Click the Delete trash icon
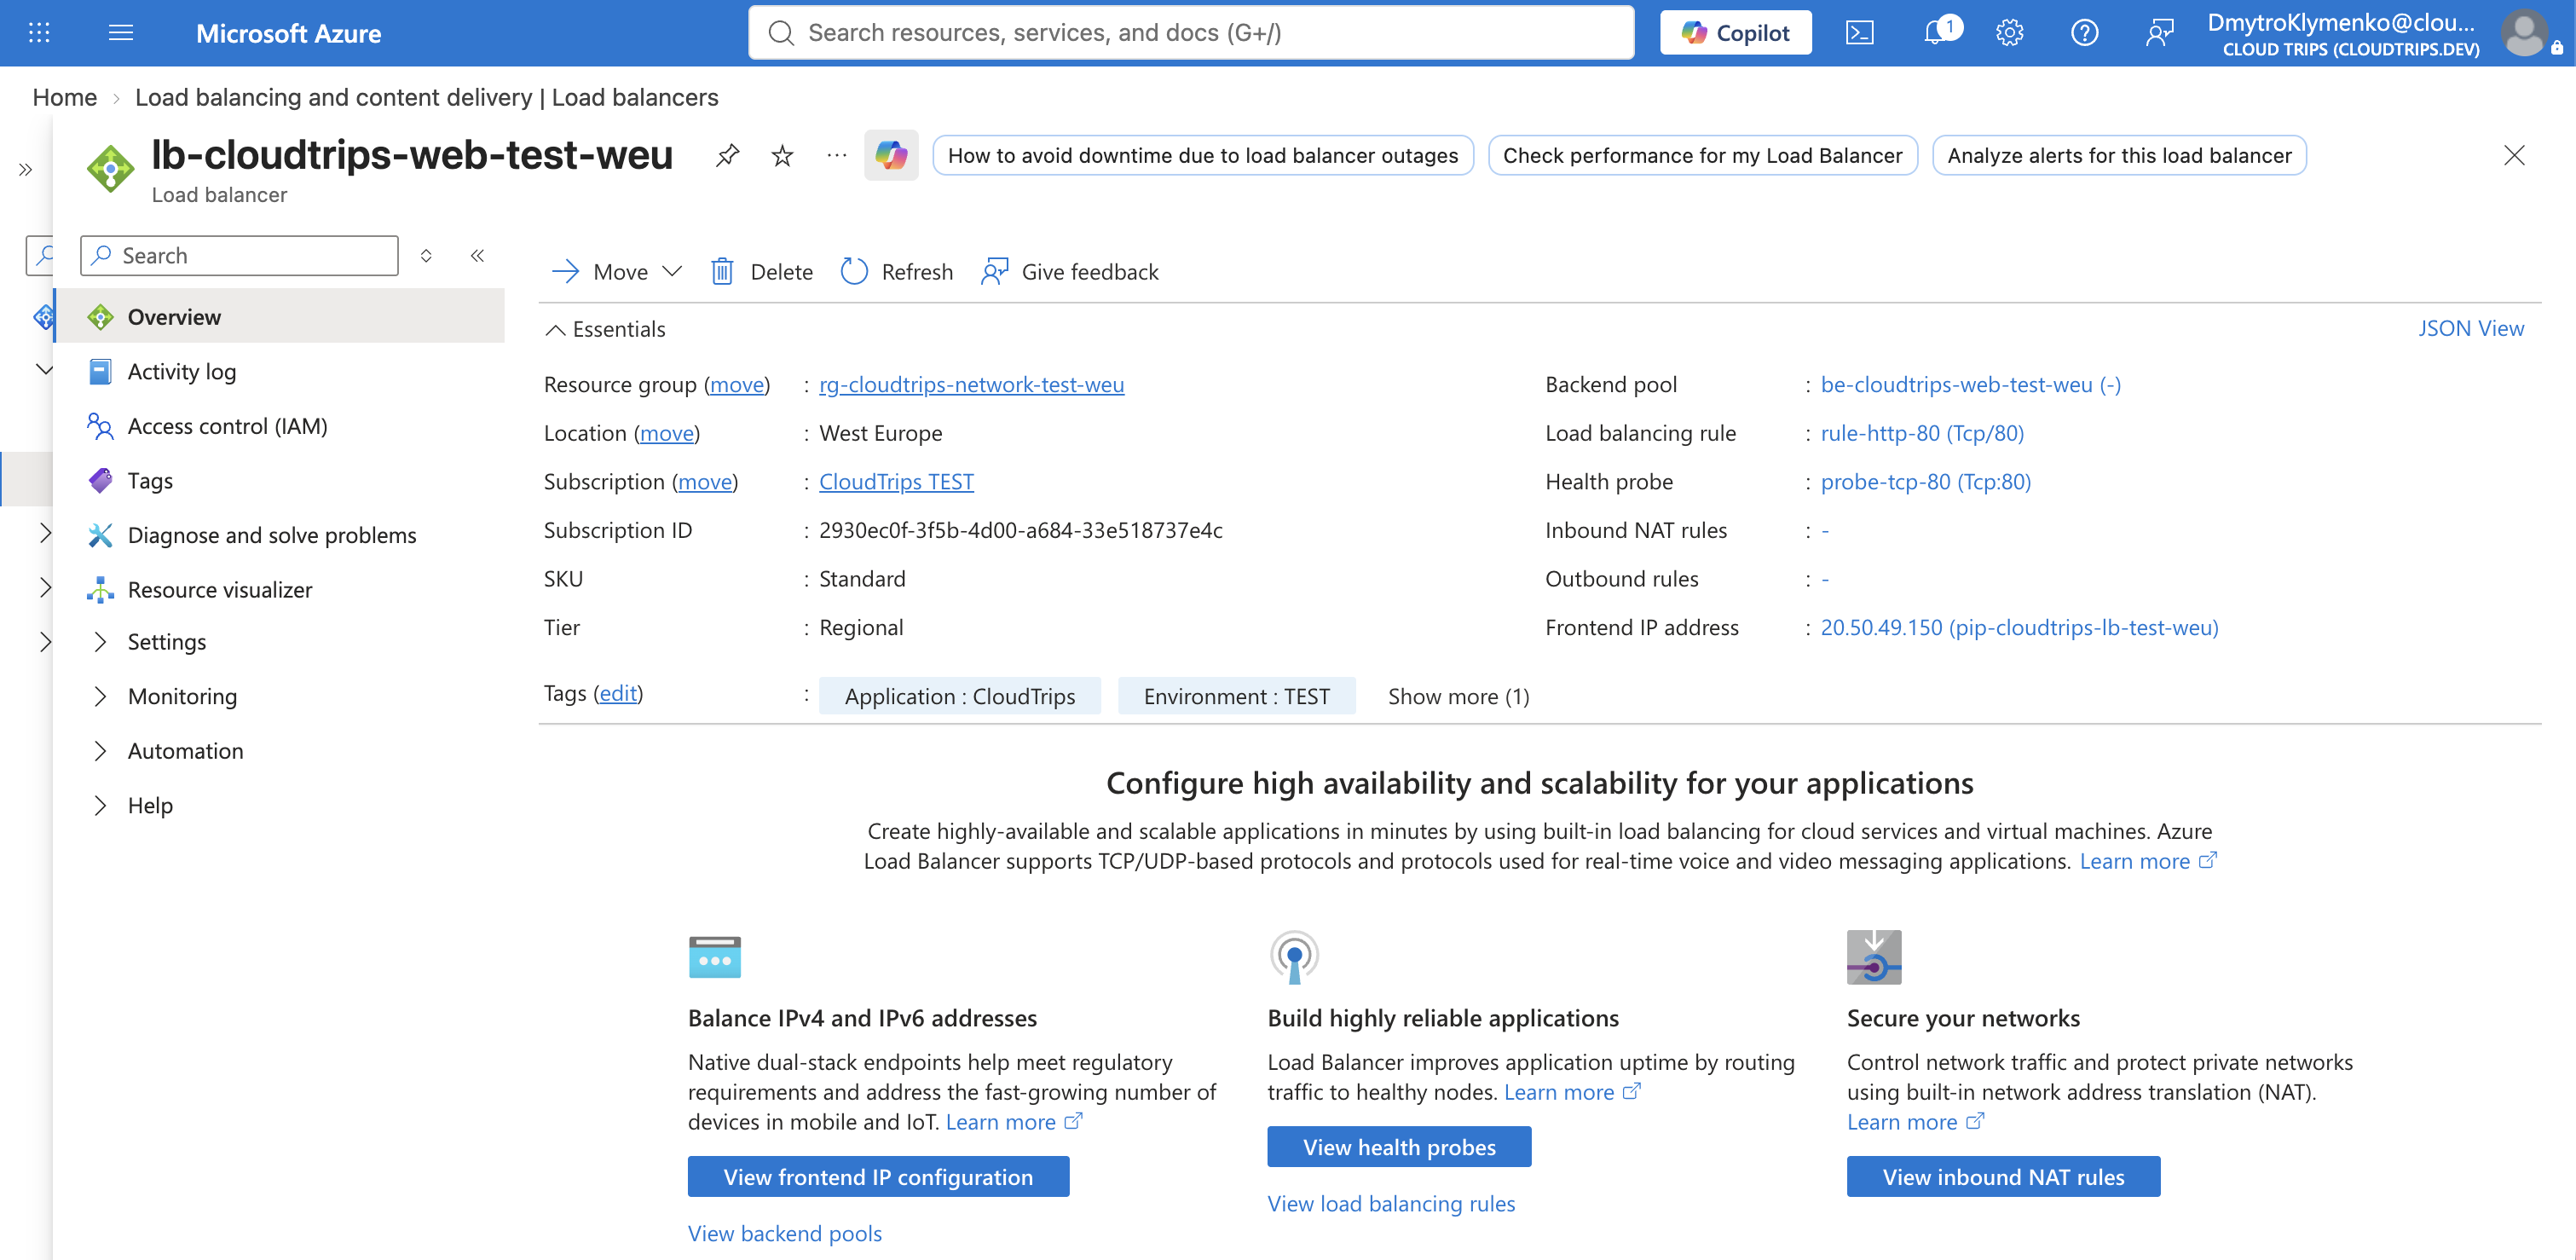Image resolution: width=2576 pixels, height=1260 pixels. pos(722,272)
